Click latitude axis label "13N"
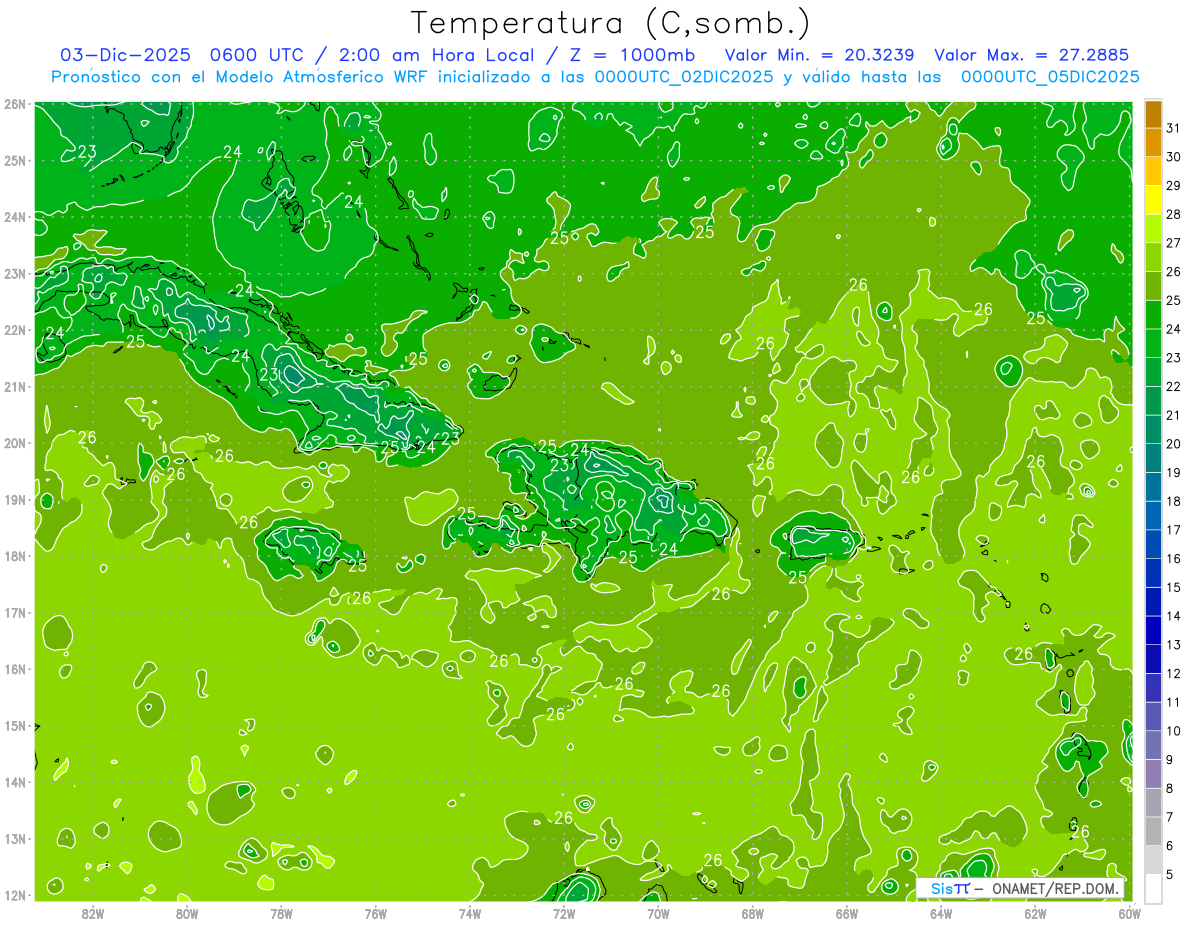Image resolution: width=1200 pixels, height=927 pixels. coord(15,838)
